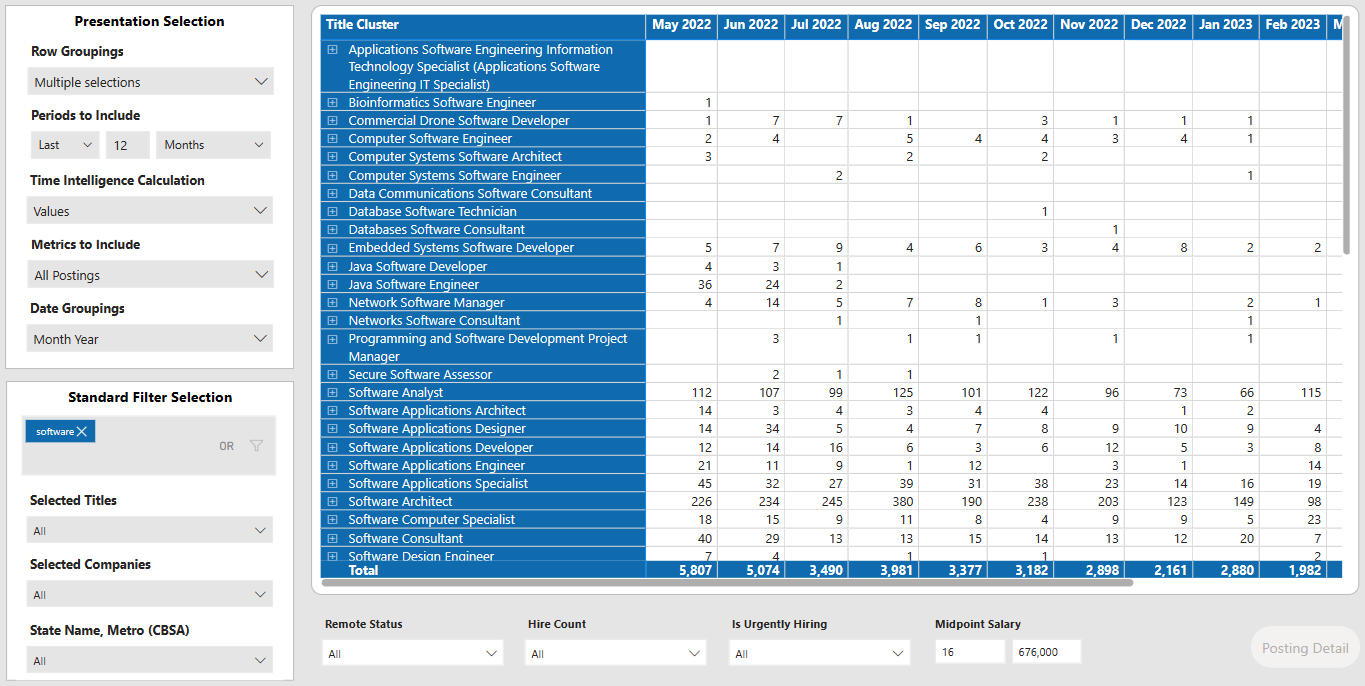Expand the Bioinformatics Software Engineer plus icon
The image size is (1365, 686).
click(332, 102)
